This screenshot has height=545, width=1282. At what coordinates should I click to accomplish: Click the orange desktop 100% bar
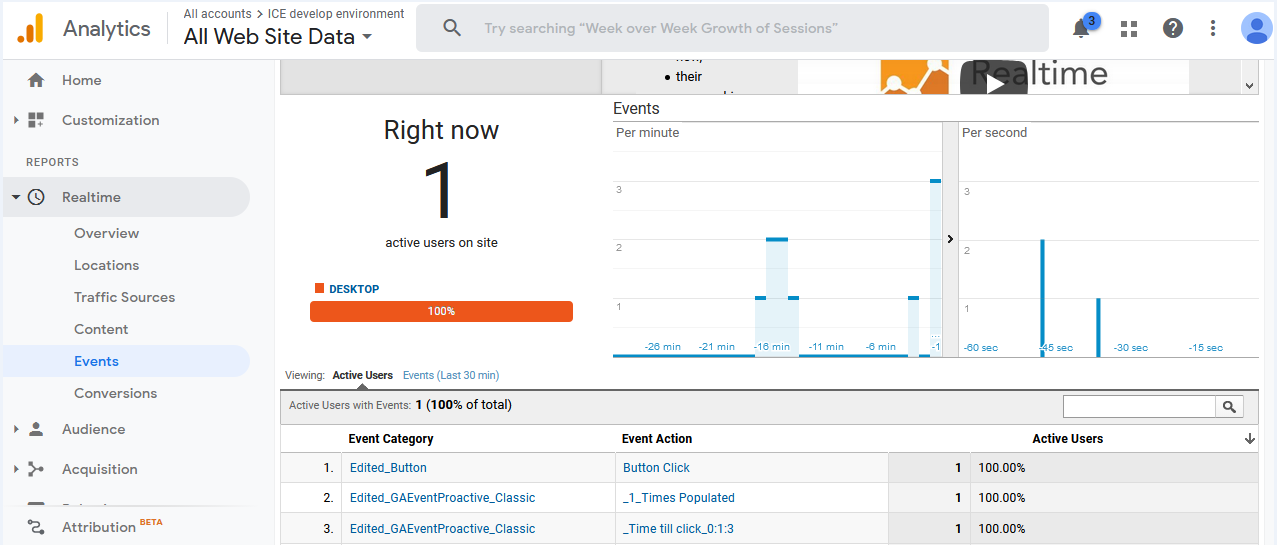point(441,312)
